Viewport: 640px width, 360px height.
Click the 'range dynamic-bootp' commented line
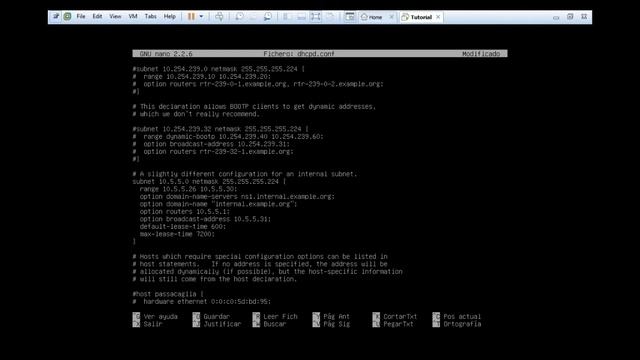click(228, 136)
